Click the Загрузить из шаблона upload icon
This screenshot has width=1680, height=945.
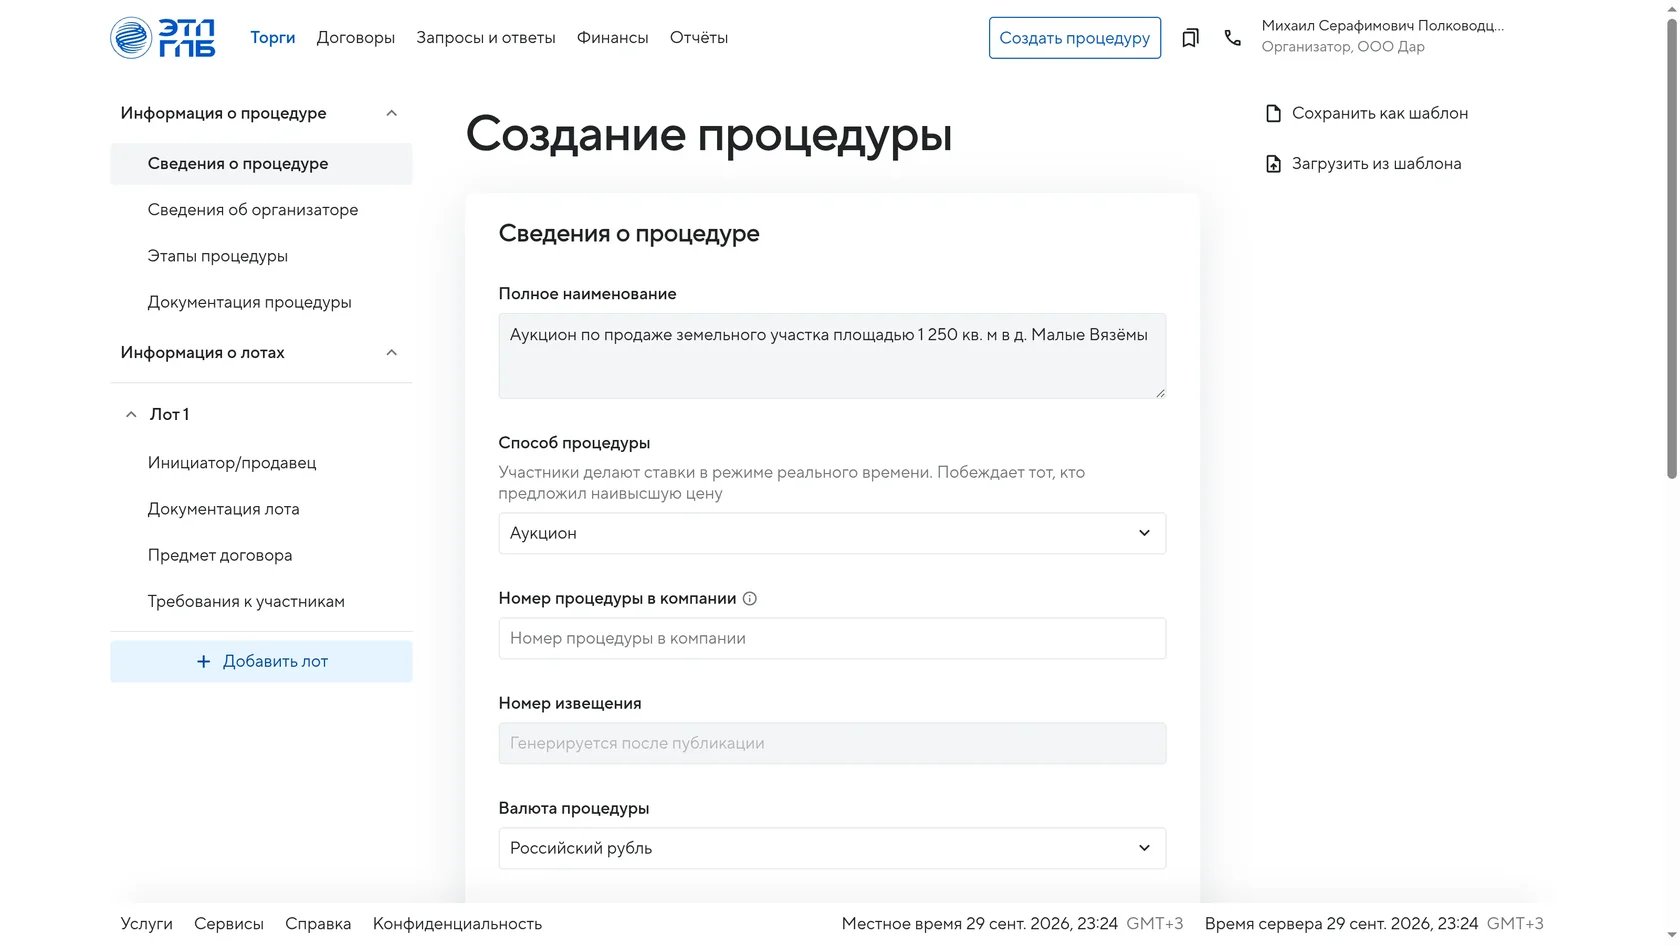tap(1273, 163)
